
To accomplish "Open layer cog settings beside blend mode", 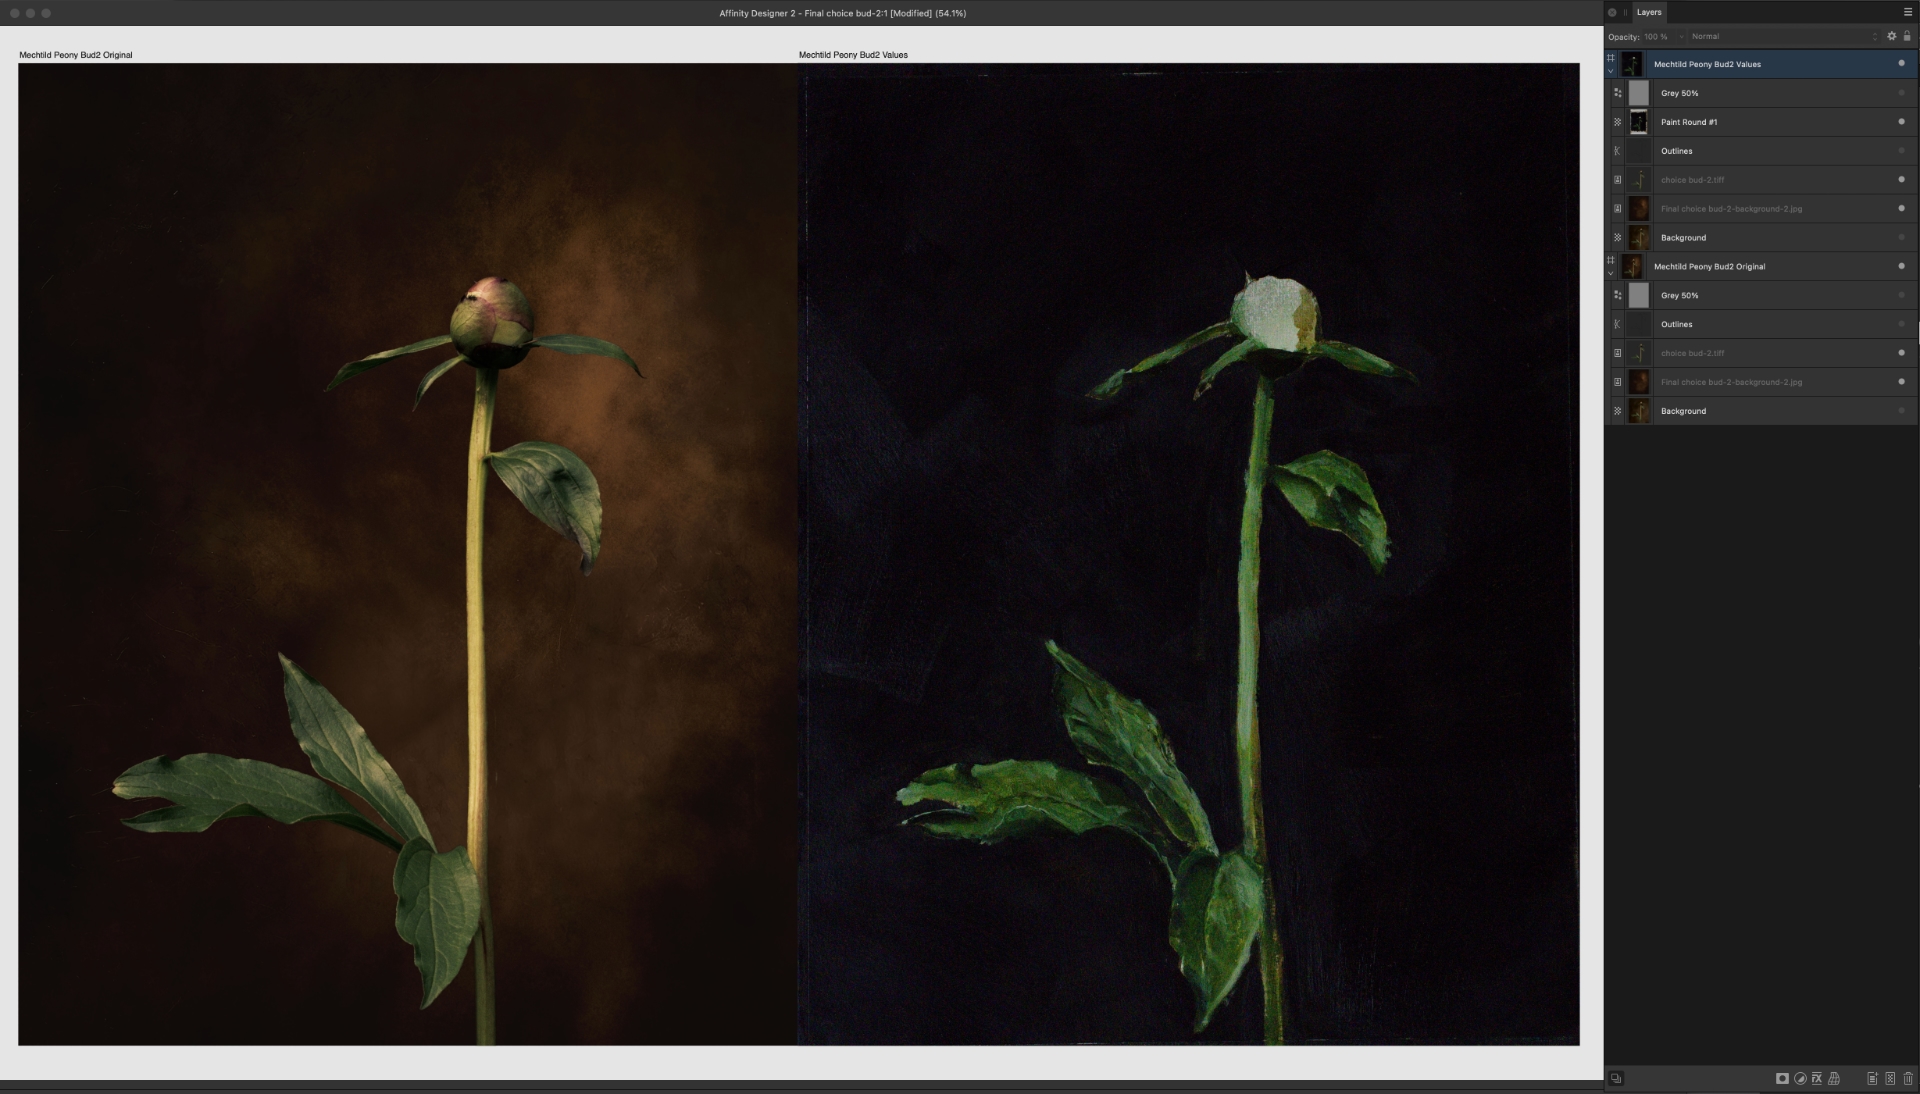I will pyautogui.click(x=1891, y=36).
